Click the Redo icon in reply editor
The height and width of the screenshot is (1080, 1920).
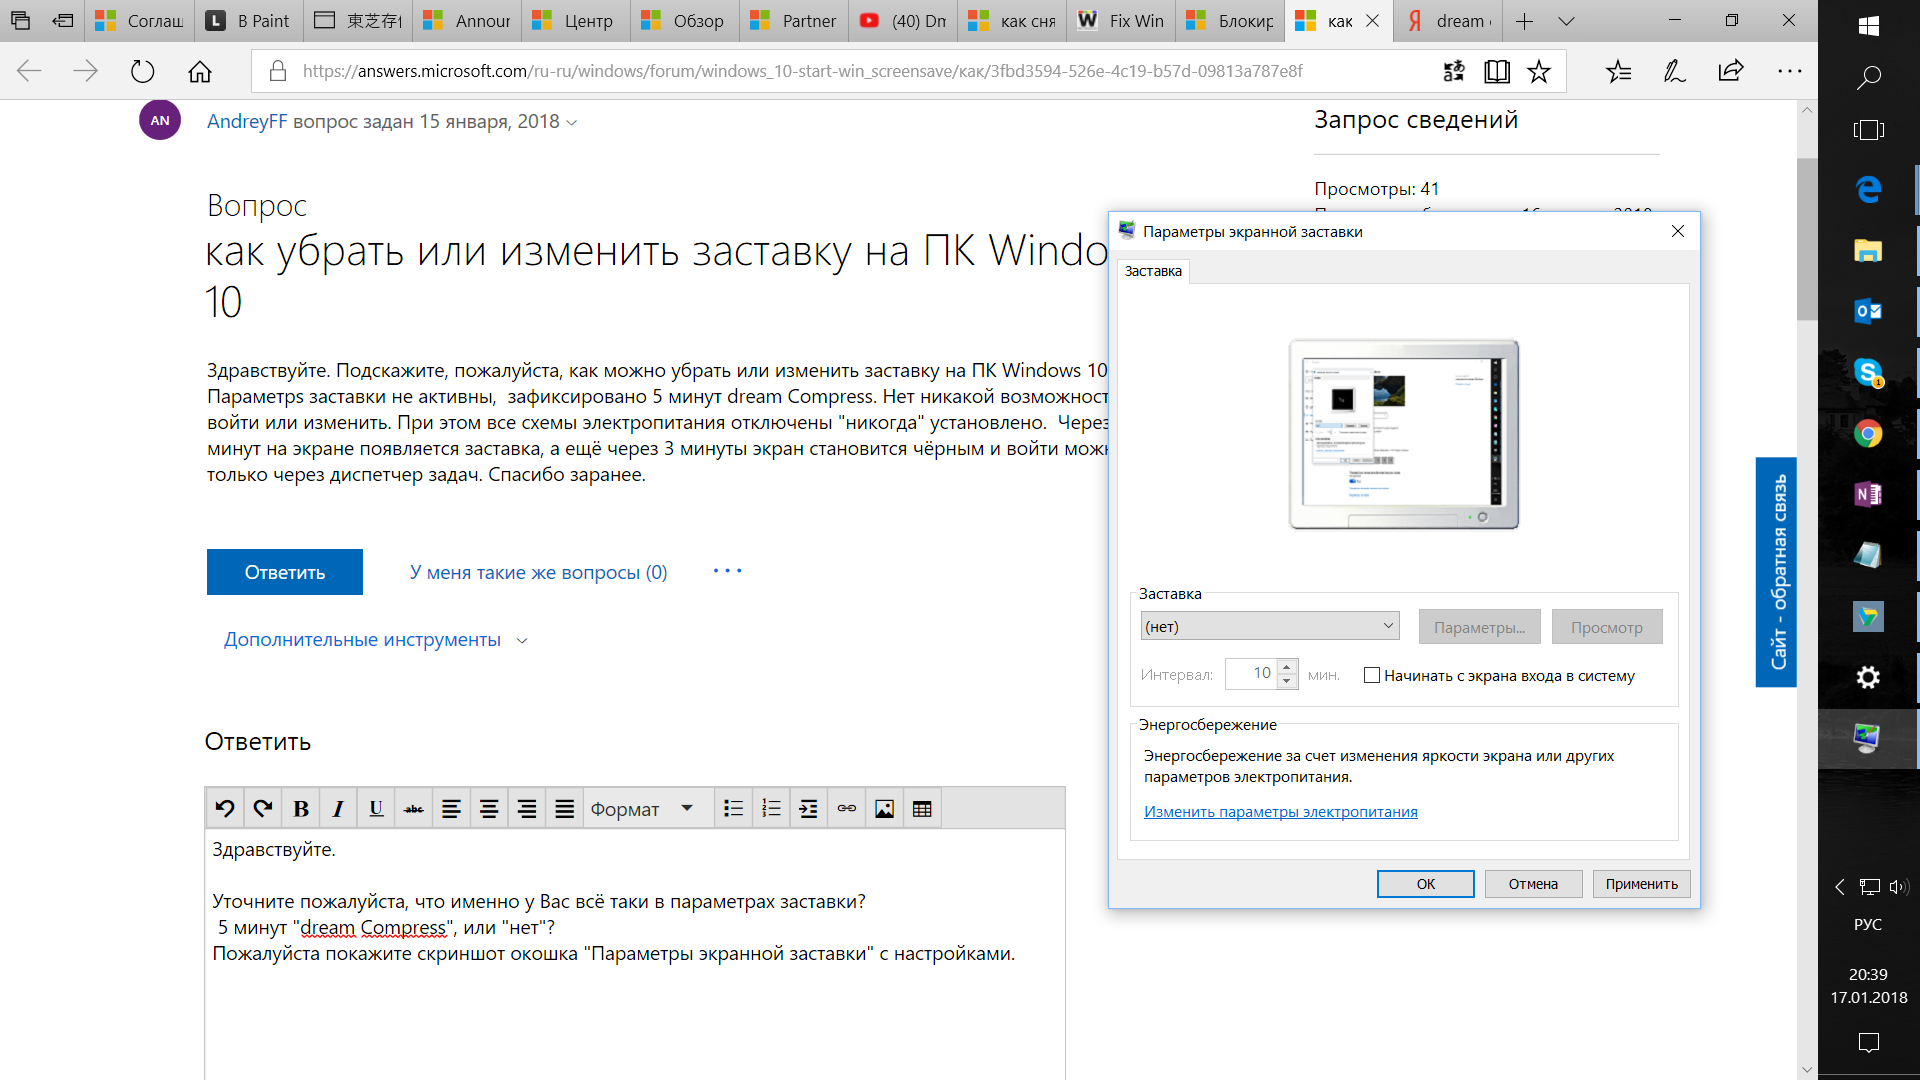263,808
